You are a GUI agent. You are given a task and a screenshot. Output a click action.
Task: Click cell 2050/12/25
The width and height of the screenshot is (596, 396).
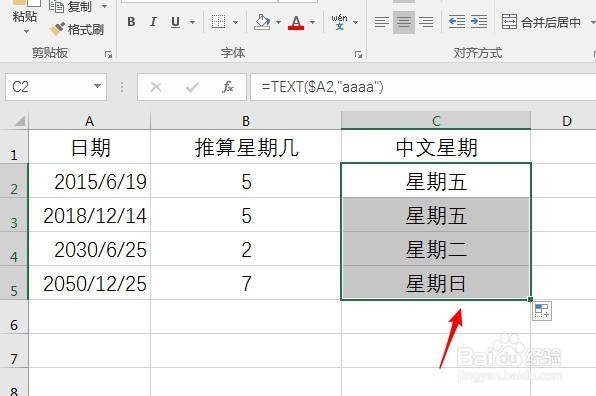click(90, 283)
